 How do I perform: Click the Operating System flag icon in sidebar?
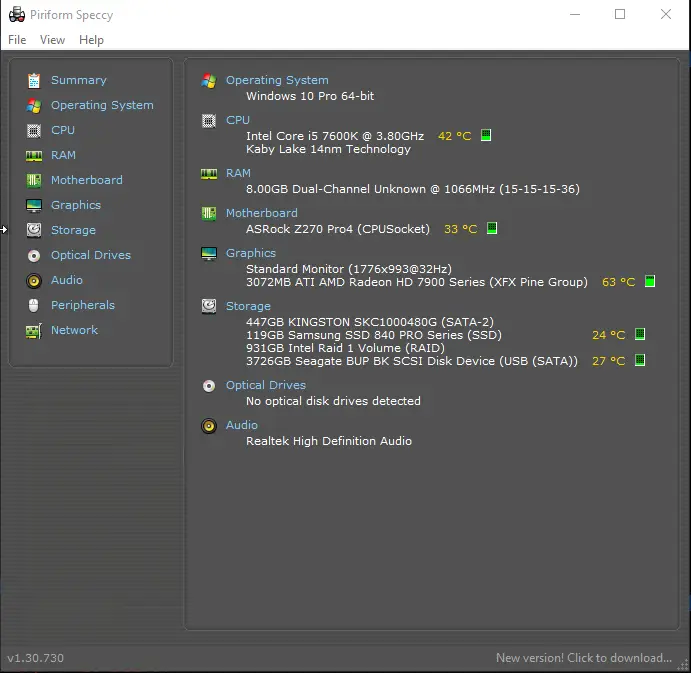click(34, 106)
